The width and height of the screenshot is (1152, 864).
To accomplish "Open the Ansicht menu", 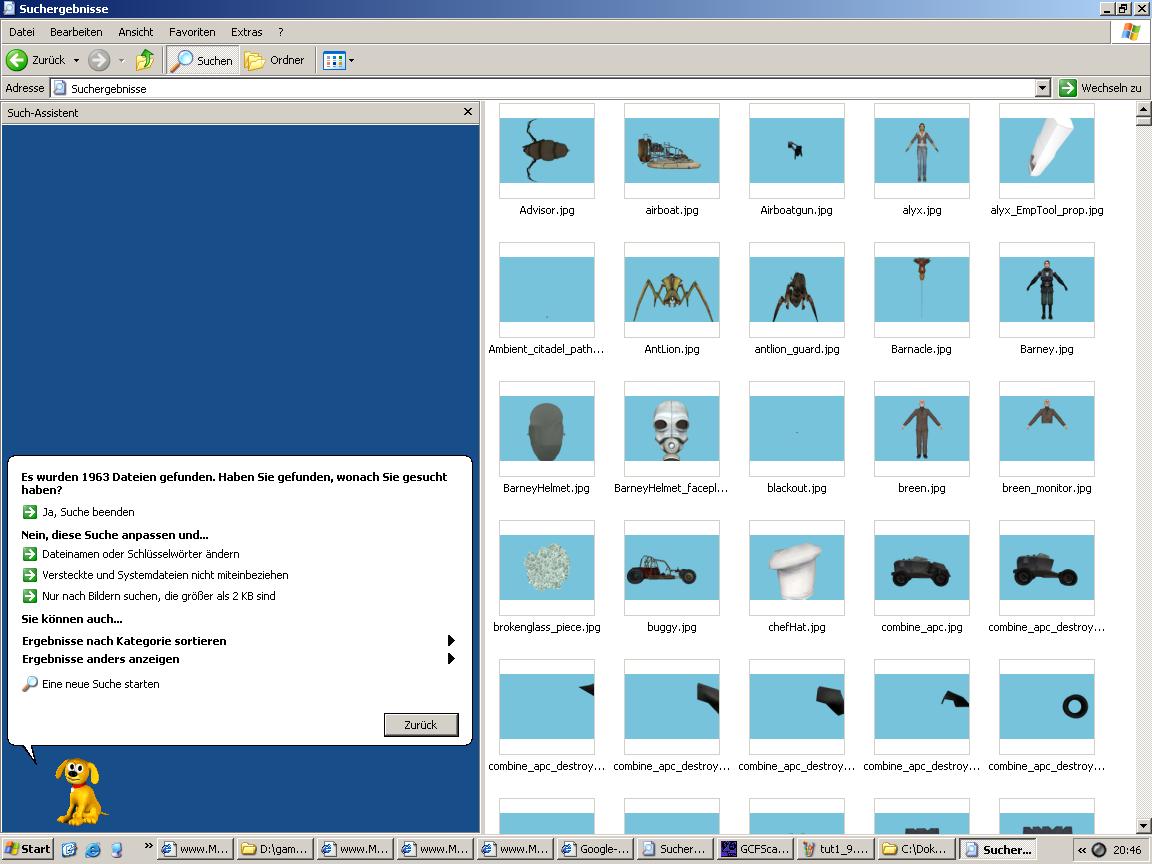I will point(136,32).
